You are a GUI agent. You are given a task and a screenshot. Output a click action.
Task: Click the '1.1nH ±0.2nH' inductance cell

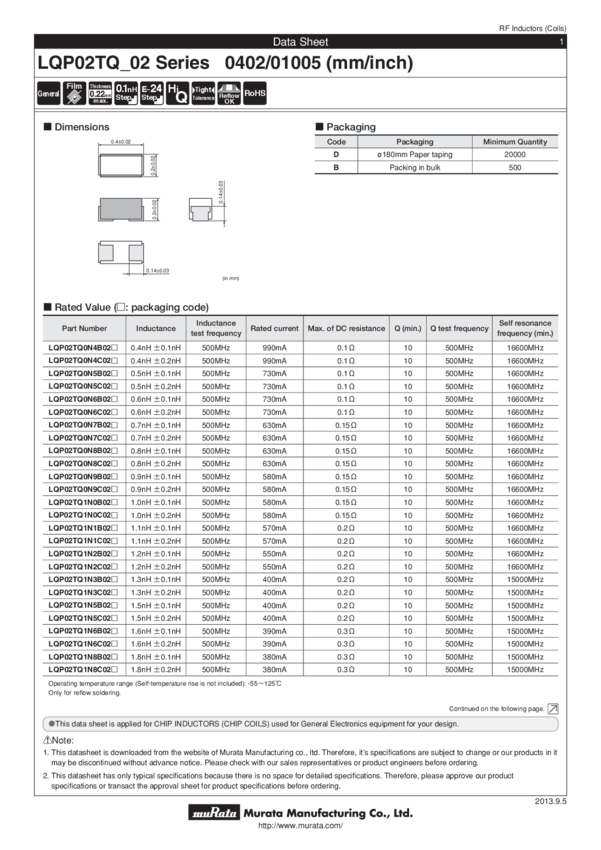coord(156,541)
